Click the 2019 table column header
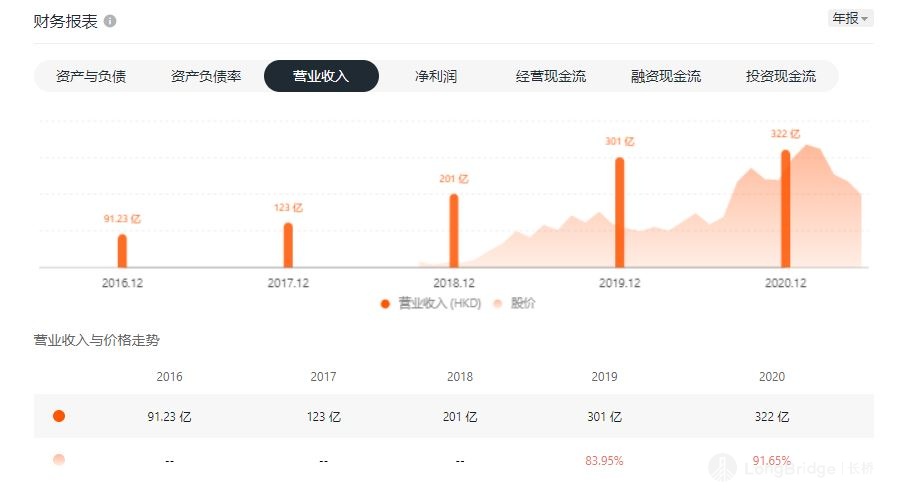The height and width of the screenshot is (500, 899). coord(604,377)
